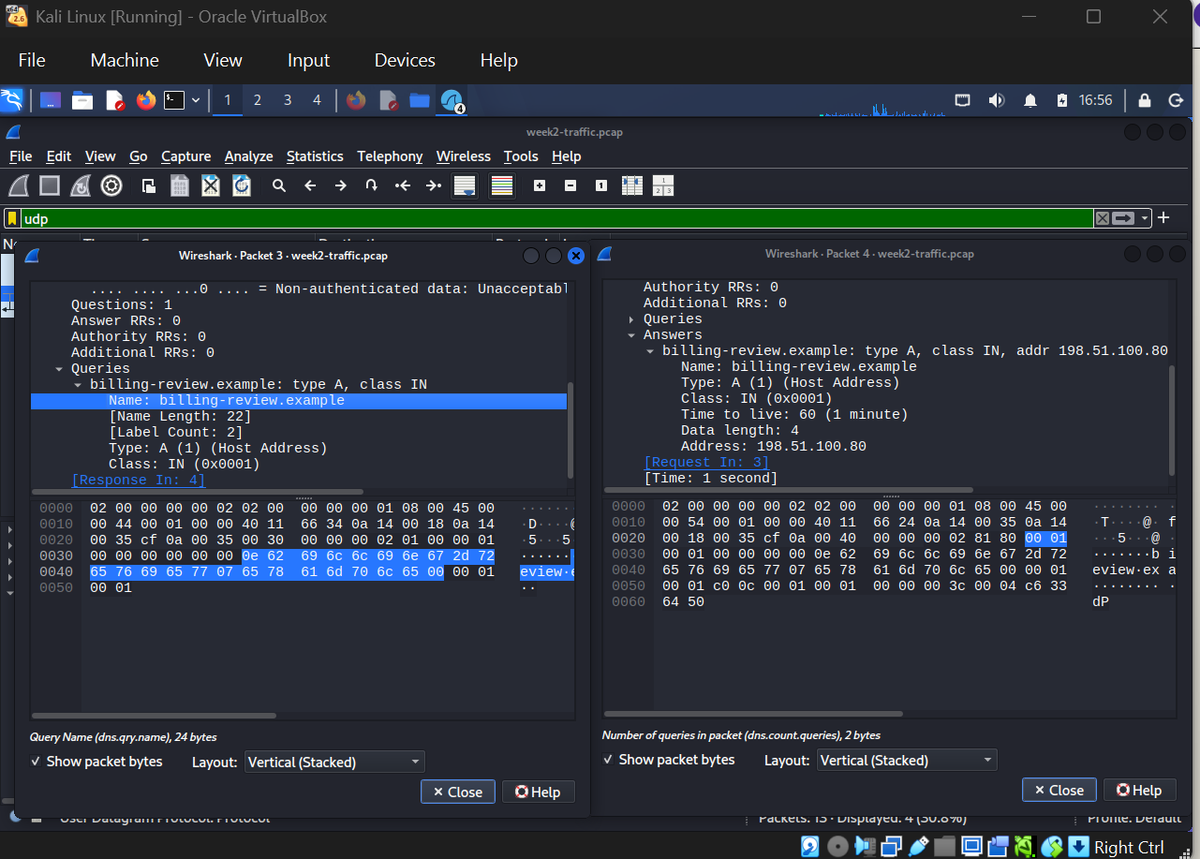1200x859 pixels.
Task: Collapse billing-review.example query in Packet 3
Action: coord(78,385)
